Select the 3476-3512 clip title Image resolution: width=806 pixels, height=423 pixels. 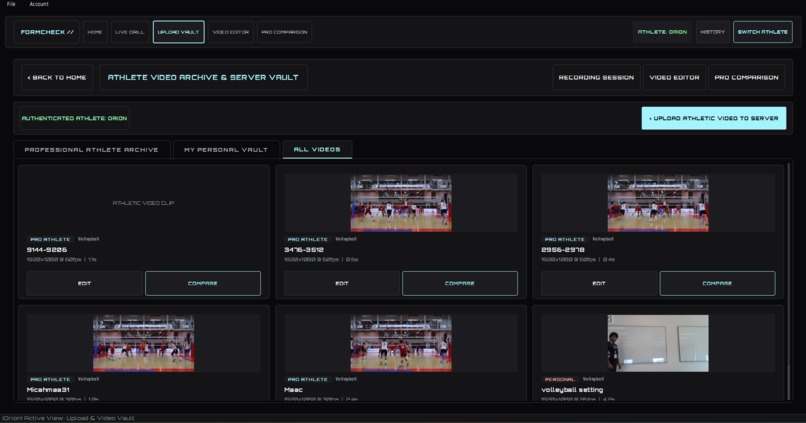[x=304, y=250]
